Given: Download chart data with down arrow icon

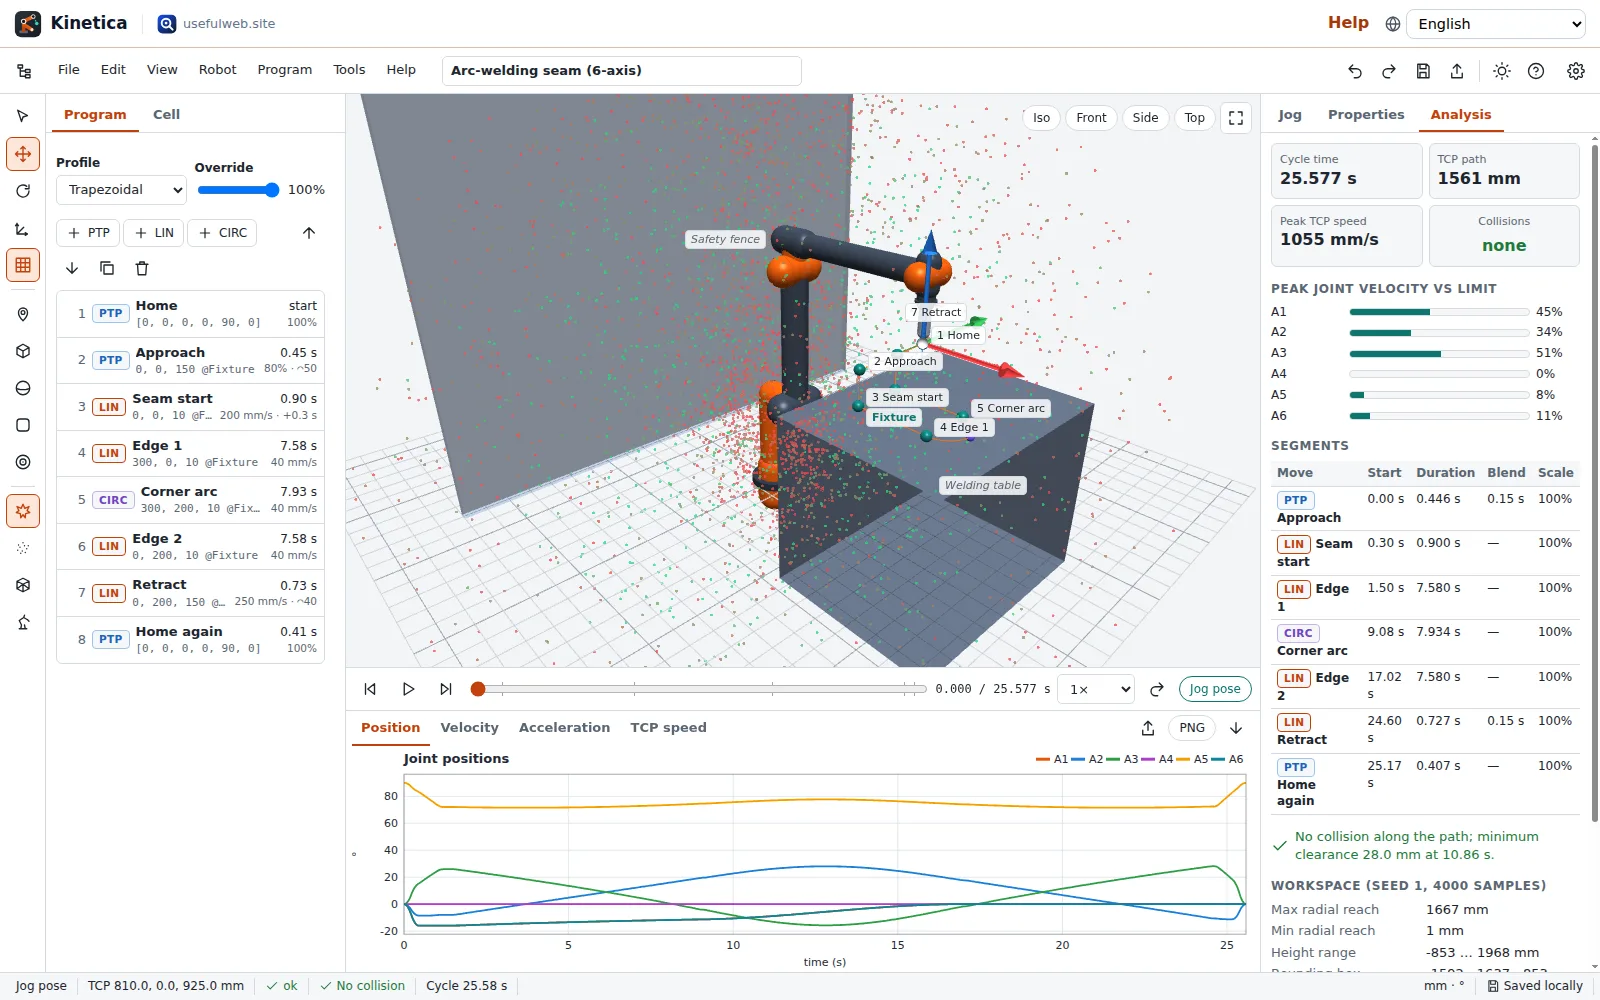Looking at the screenshot, I should click(x=1236, y=728).
